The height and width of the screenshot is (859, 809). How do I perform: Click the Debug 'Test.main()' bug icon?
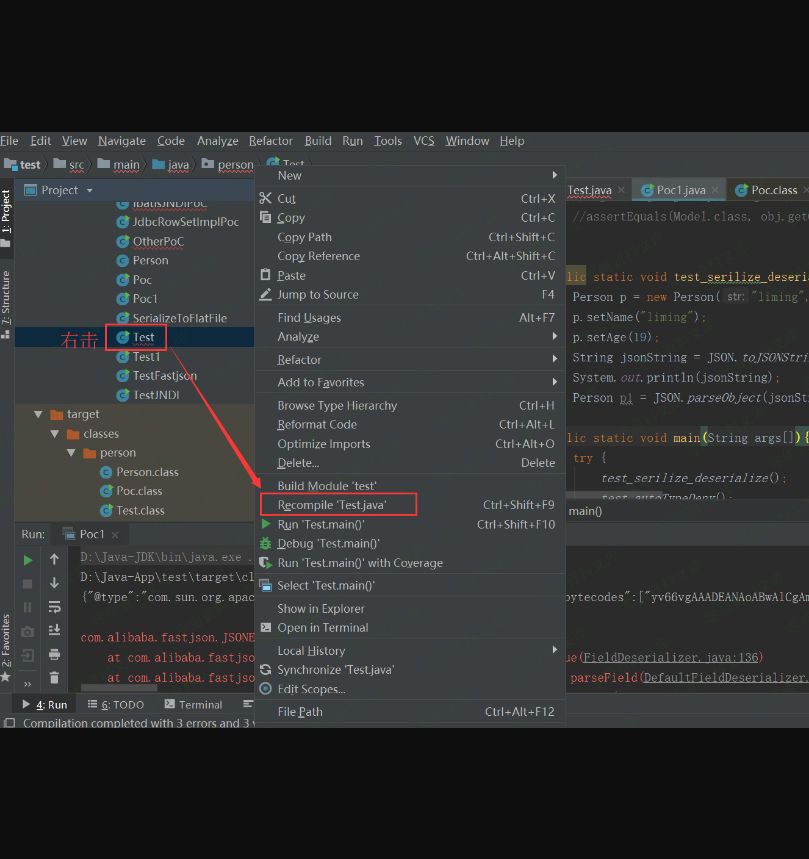(x=266, y=544)
